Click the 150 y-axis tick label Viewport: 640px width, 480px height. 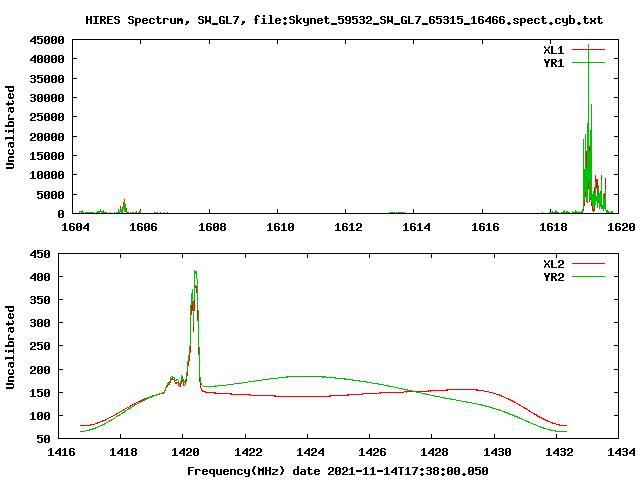[40, 393]
